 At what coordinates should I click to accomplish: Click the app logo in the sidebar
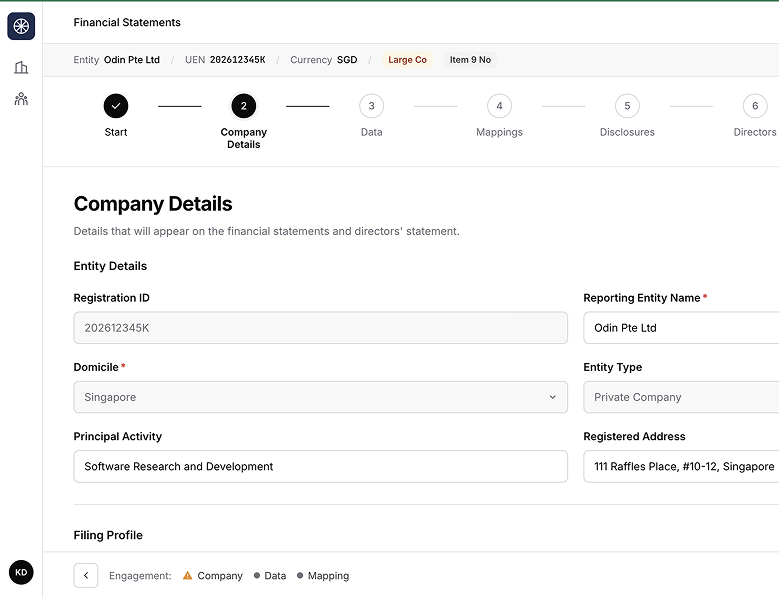pyautogui.click(x=21, y=27)
